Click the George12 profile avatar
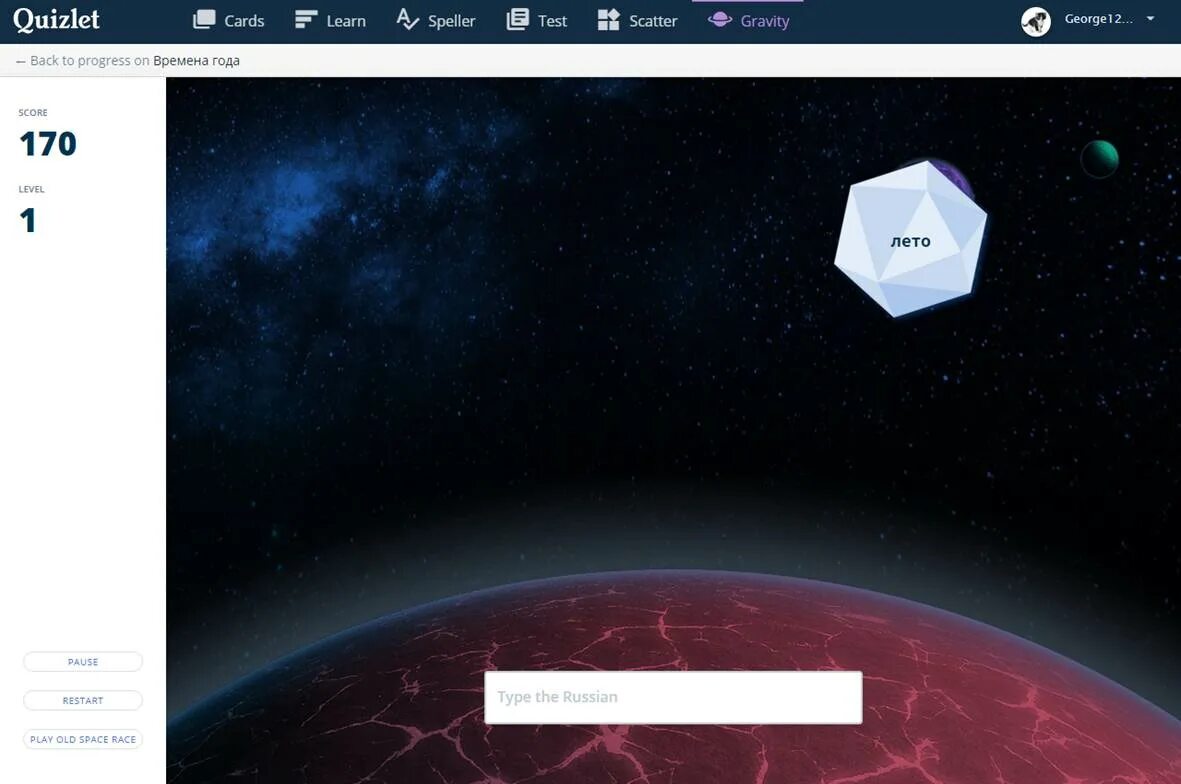Image resolution: width=1181 pixels, height=784 pixels. coord(1036,21)
